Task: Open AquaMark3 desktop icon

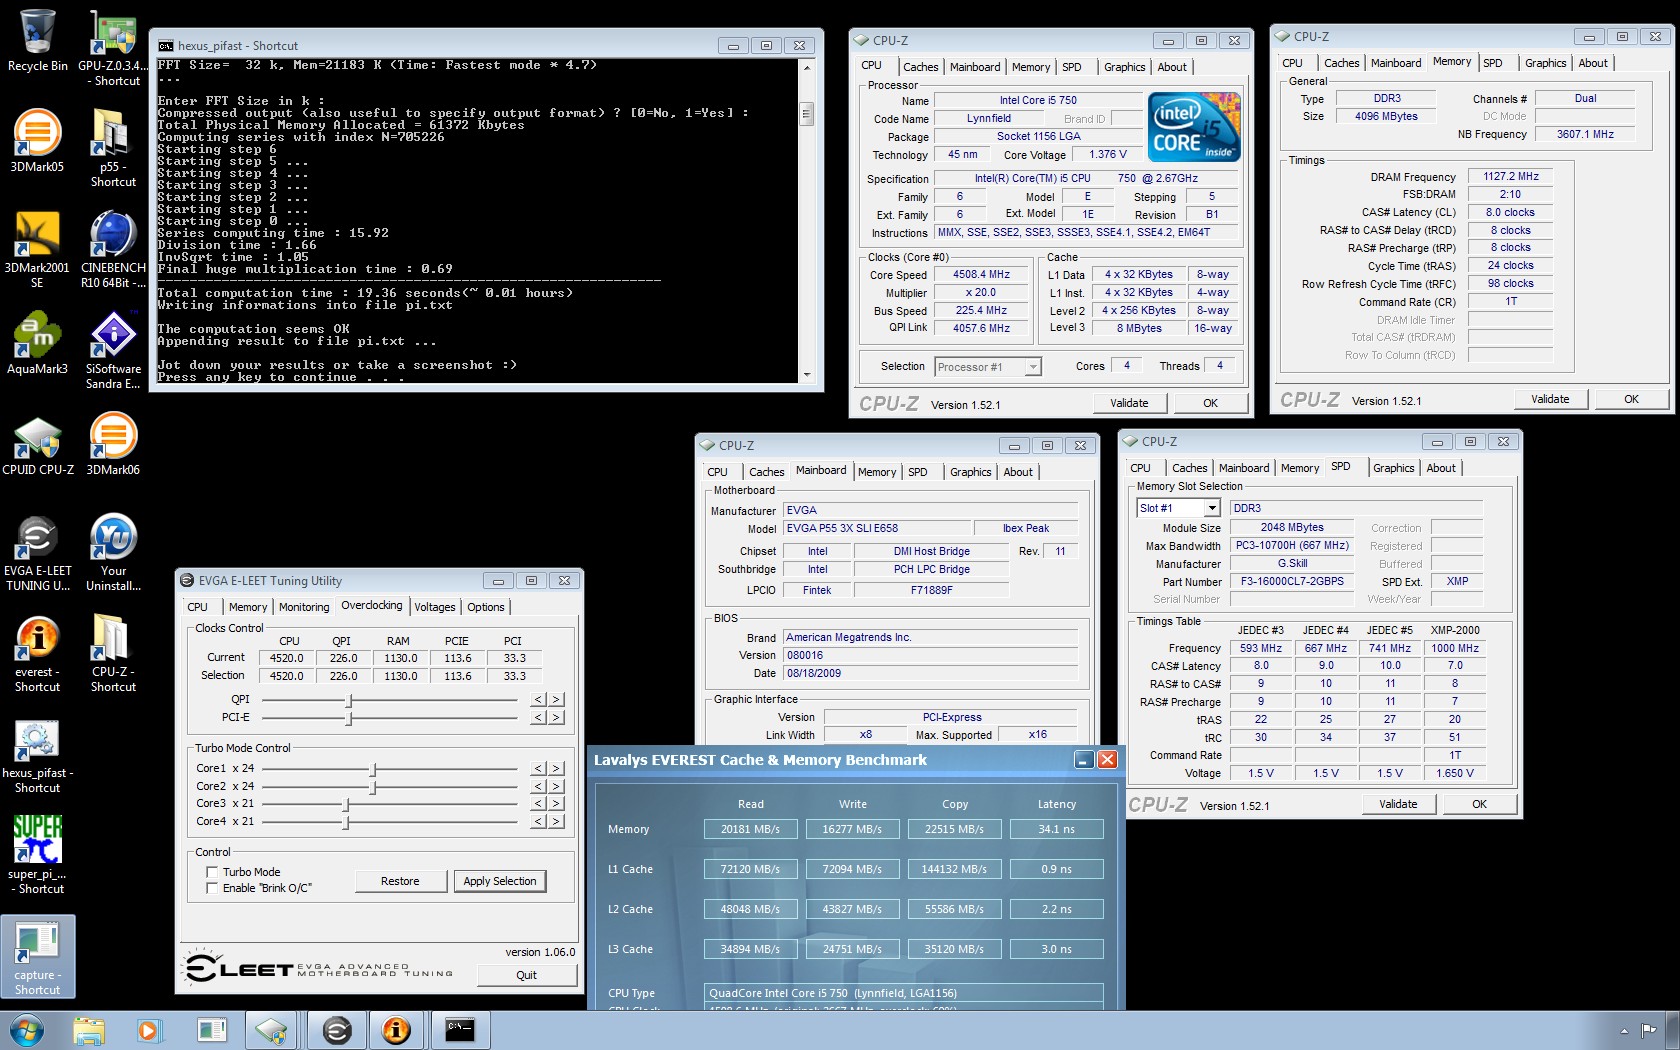Action: point(38,342)
